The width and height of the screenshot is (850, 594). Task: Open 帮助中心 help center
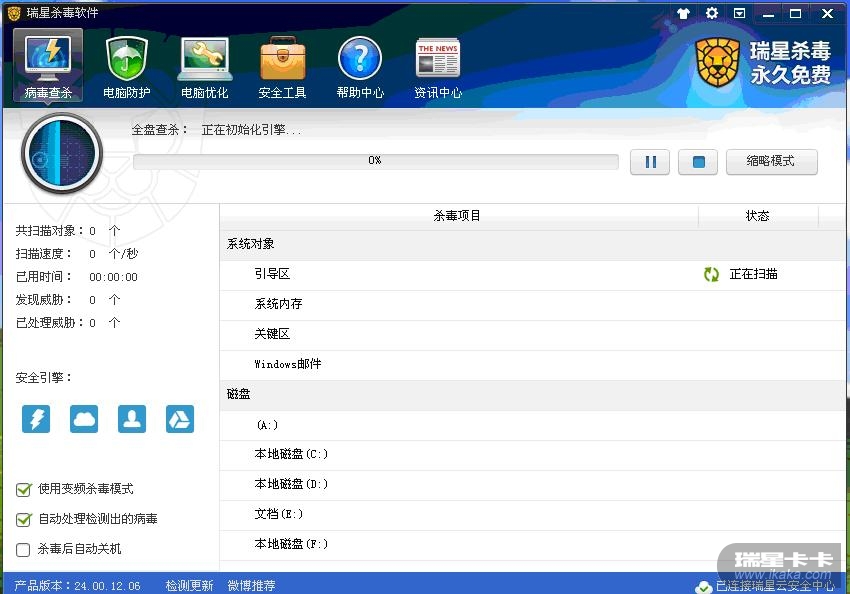point(360,66)
